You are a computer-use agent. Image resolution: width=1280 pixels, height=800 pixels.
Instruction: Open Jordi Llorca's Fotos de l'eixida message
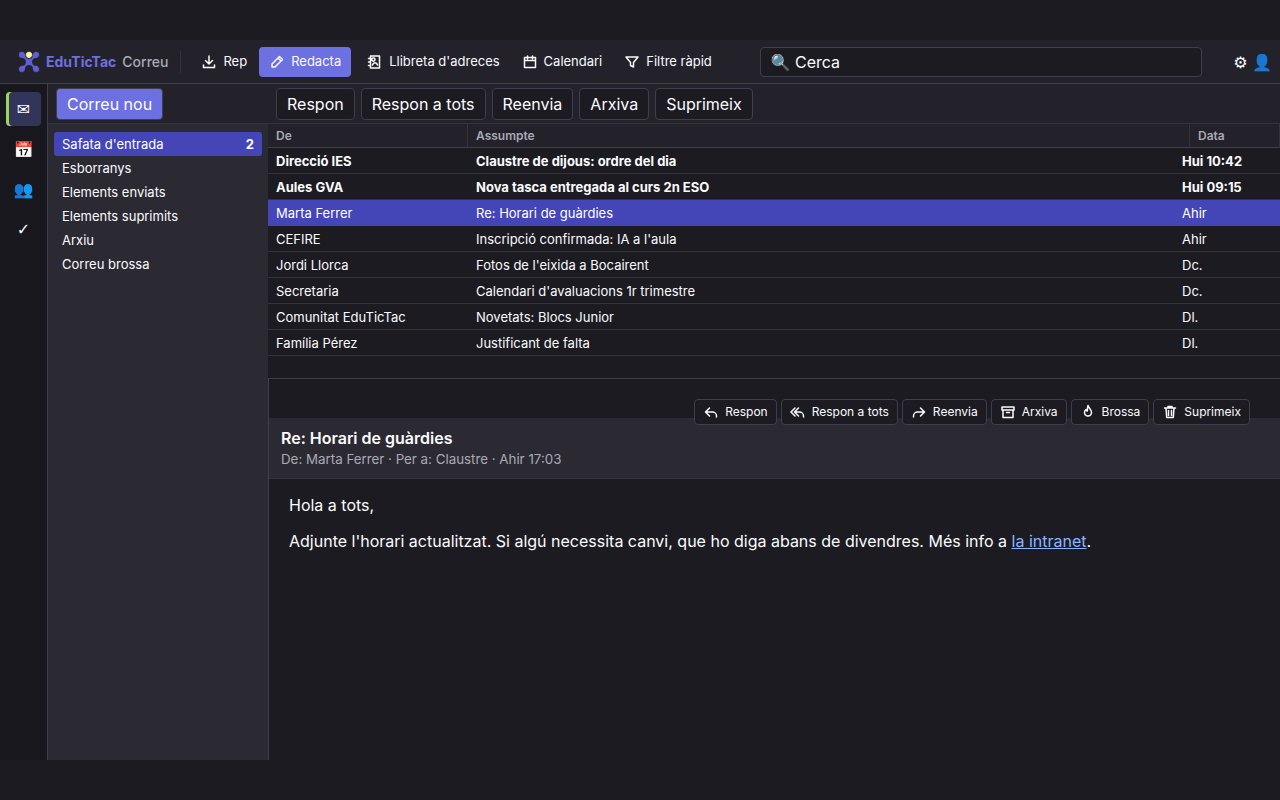[x=774, y=265]
